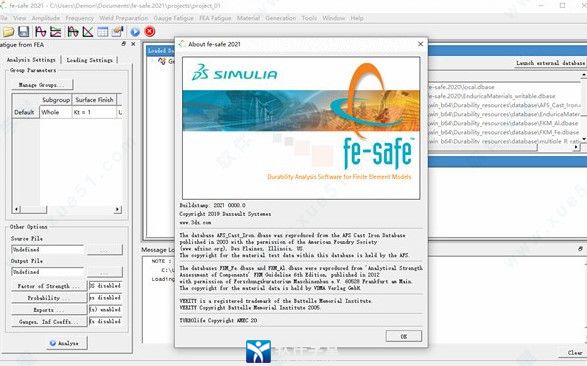Open the Gauge Fatigue menu
Viewport: 587px width, 366px height.
click(x=174, y=18)
